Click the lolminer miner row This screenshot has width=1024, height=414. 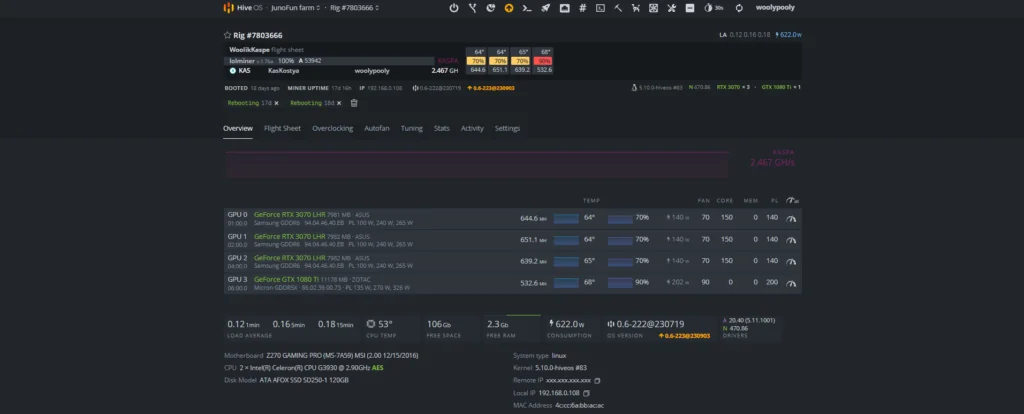329,61
